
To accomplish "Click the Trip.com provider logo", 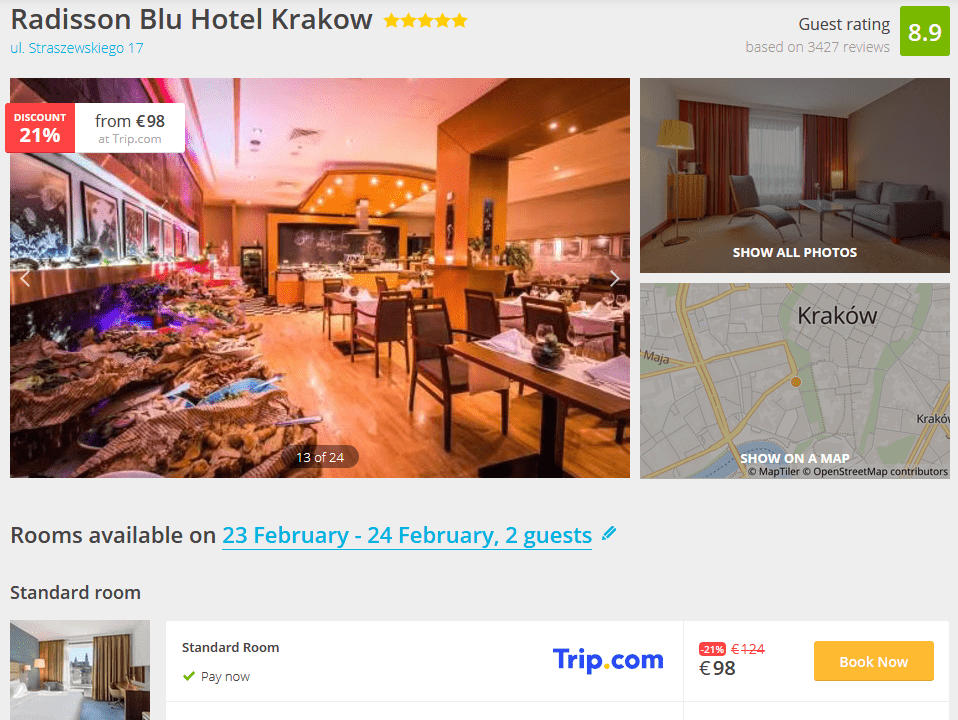I will pos(608,660).
